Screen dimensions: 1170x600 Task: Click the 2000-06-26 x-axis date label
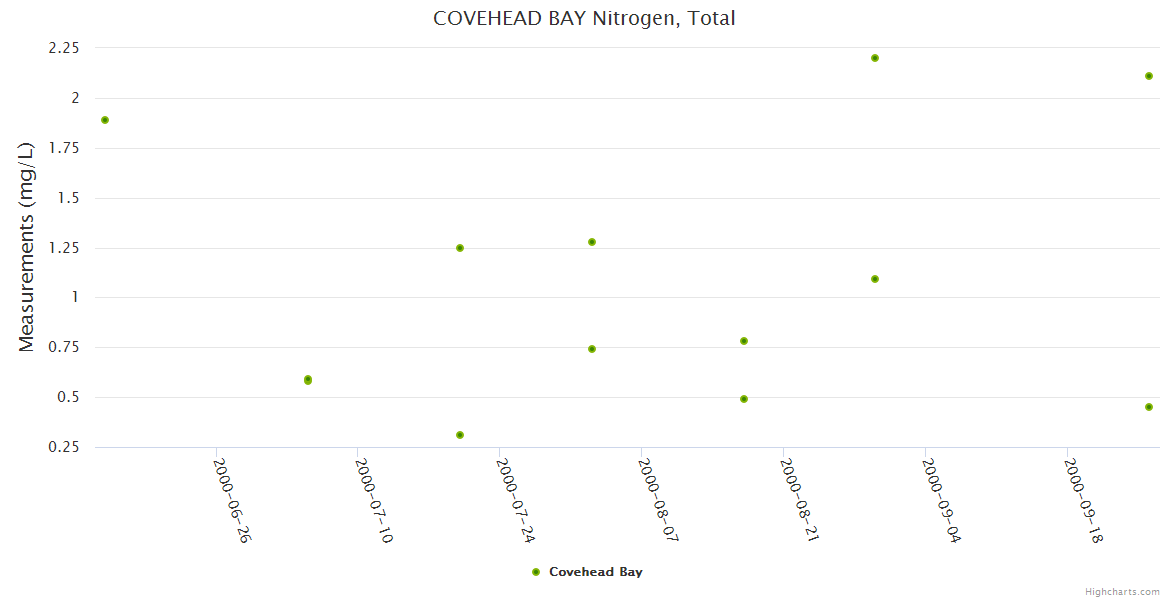coord(231,500)
